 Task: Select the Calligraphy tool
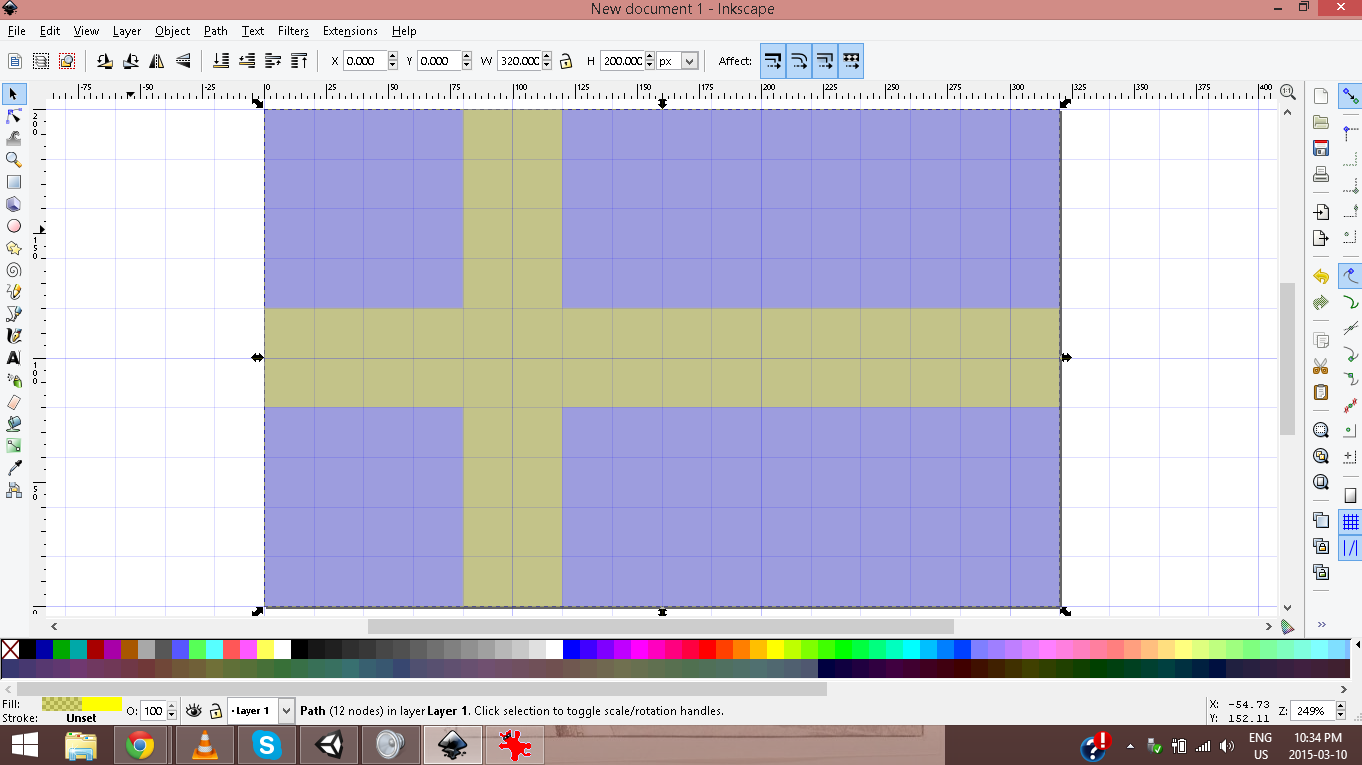tap(14, 335)
